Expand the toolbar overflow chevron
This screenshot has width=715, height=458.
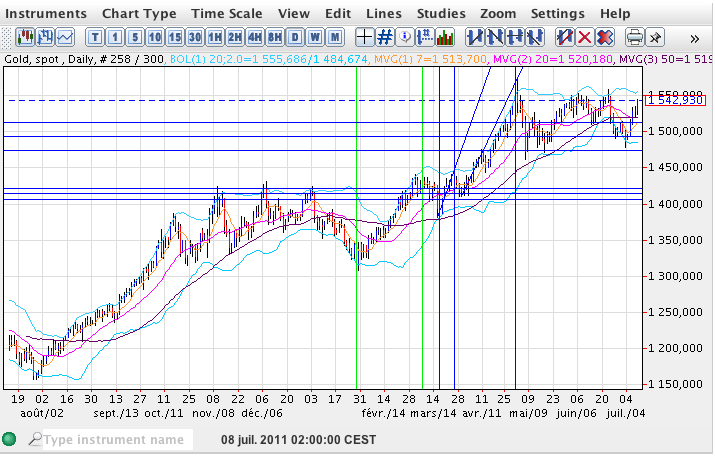(694, 38)
